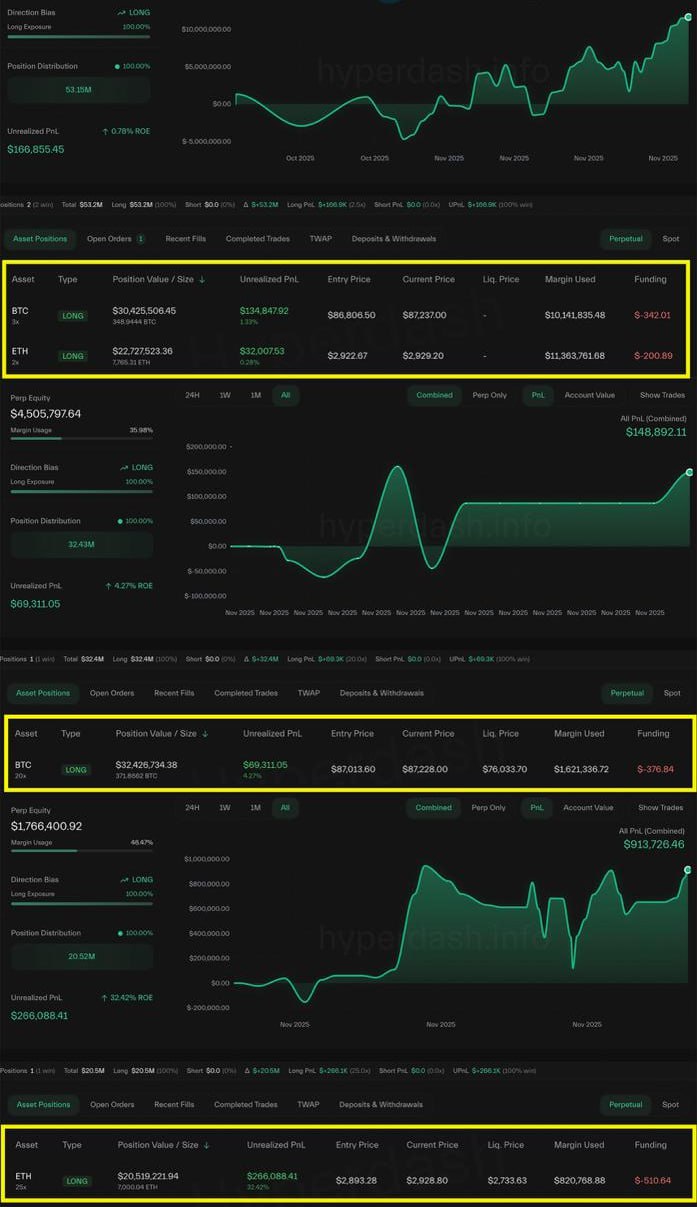This screenshot has width=697, height=1207.
Task: Click Perpetual button above the ETH 25x table
Action: [x=626, y=1105]
